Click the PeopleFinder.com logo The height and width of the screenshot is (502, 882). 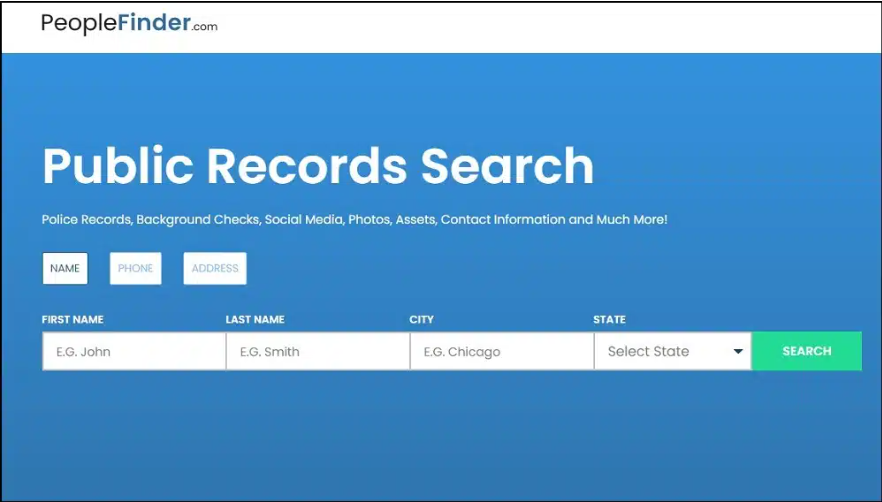(129, 24)
